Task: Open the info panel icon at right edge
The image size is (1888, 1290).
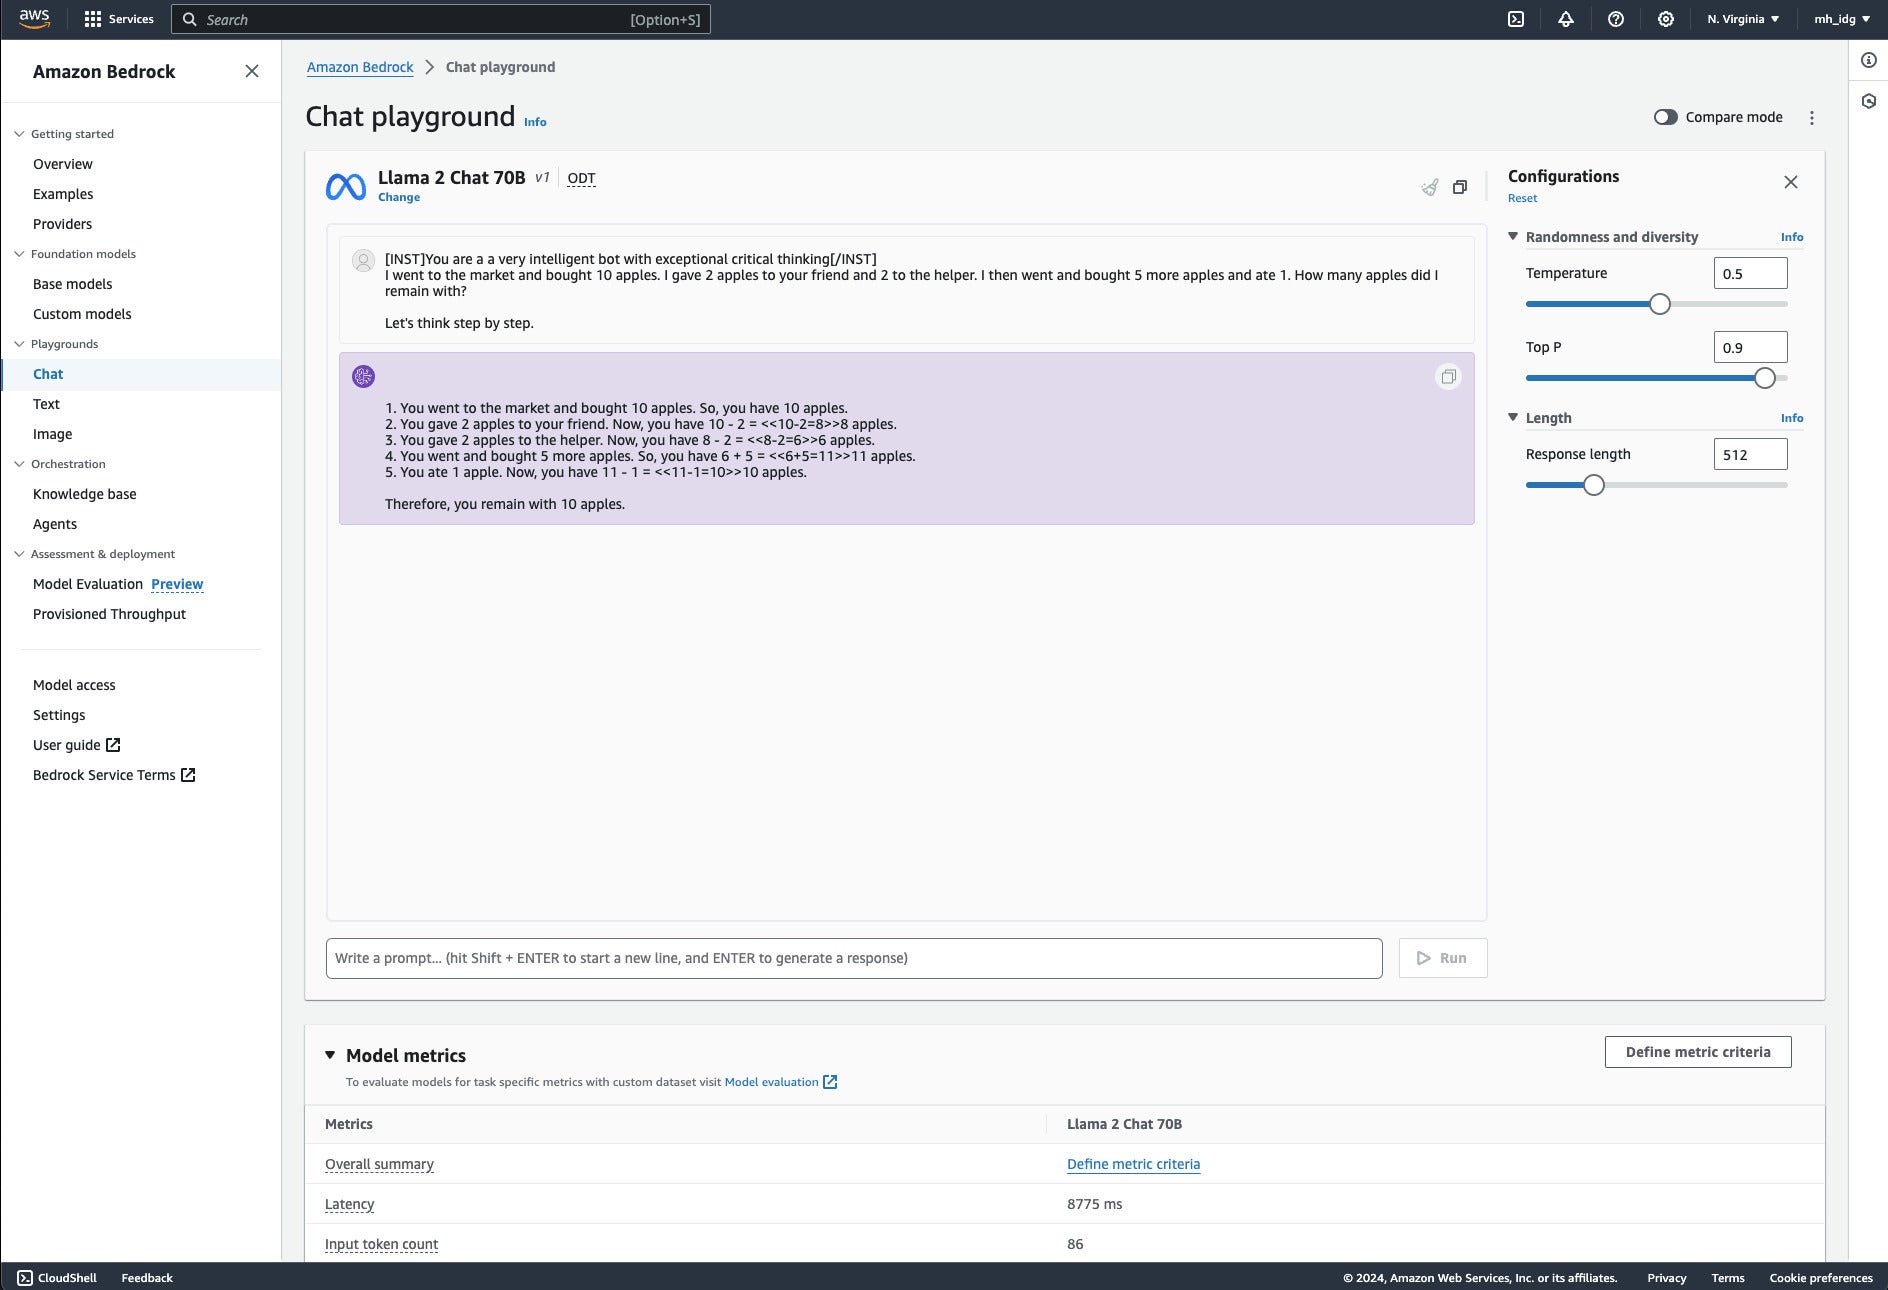Action: coord(1869,60)
